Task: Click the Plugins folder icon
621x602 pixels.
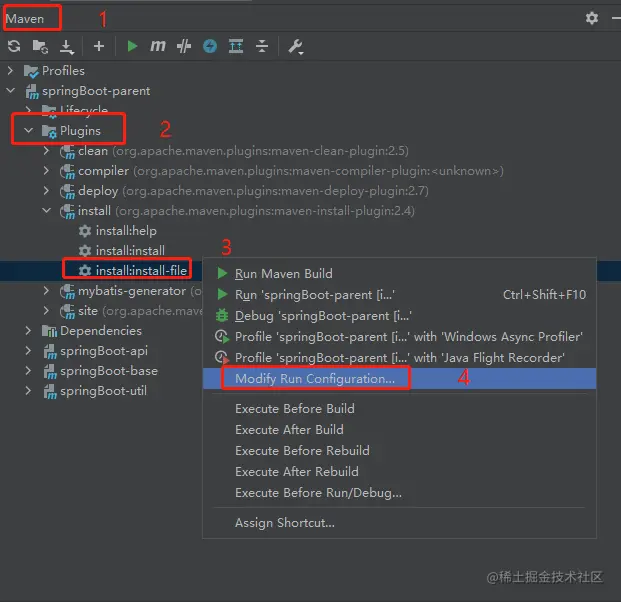Action: coord(50,131)
